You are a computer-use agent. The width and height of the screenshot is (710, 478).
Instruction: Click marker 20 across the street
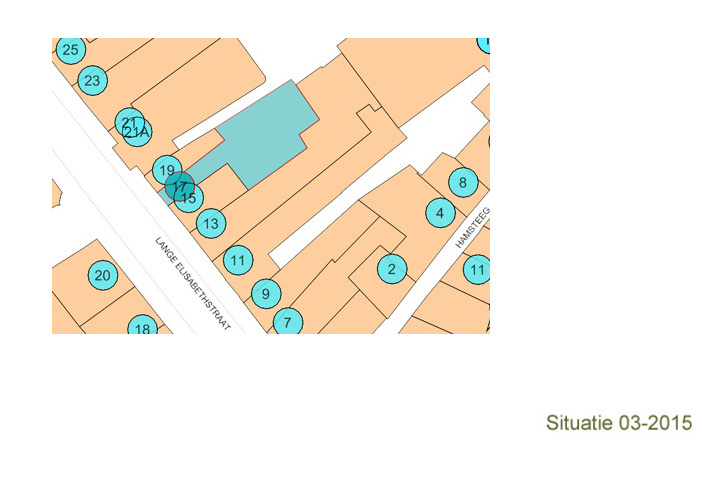pyautogui.click(x=101, y=275)
